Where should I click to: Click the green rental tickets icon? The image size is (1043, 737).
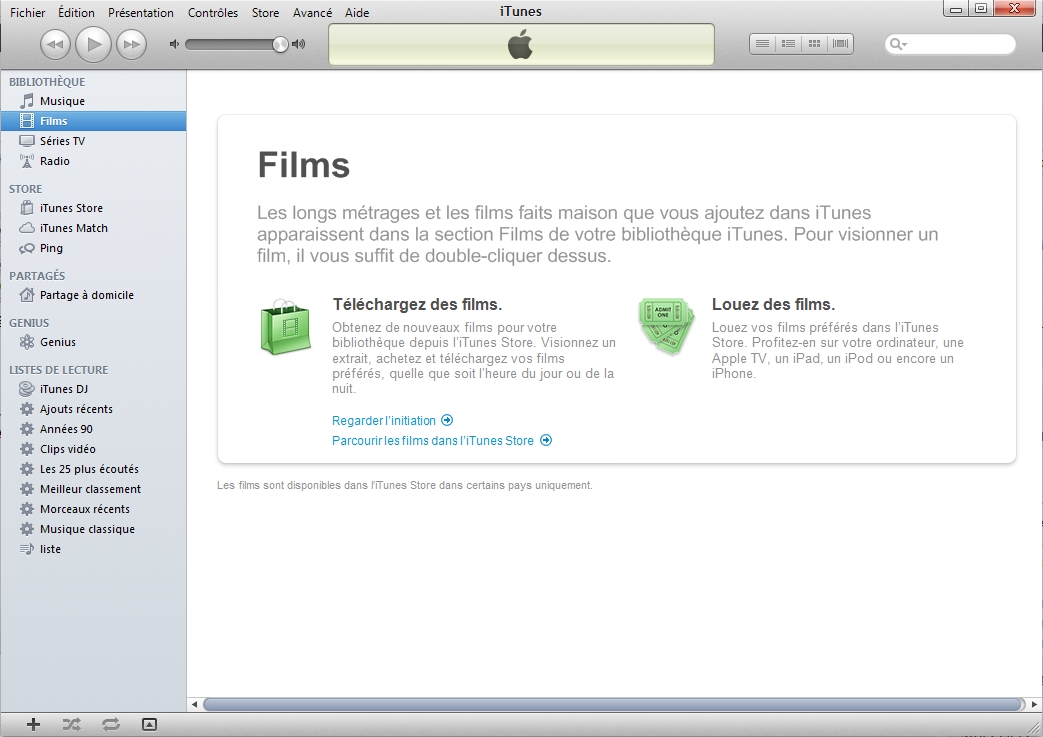[666, 326]
